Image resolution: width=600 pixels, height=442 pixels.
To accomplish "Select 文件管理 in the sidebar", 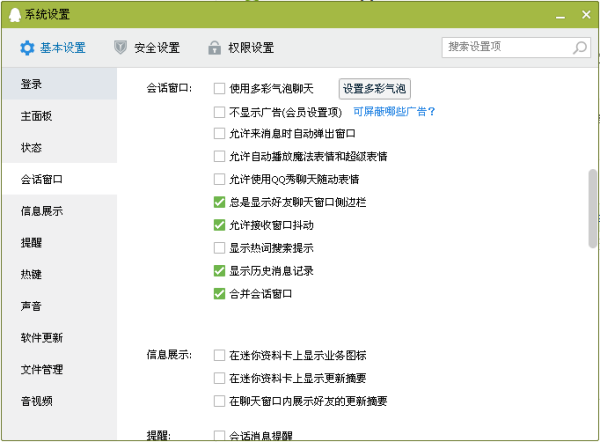I will pos(59,369).
